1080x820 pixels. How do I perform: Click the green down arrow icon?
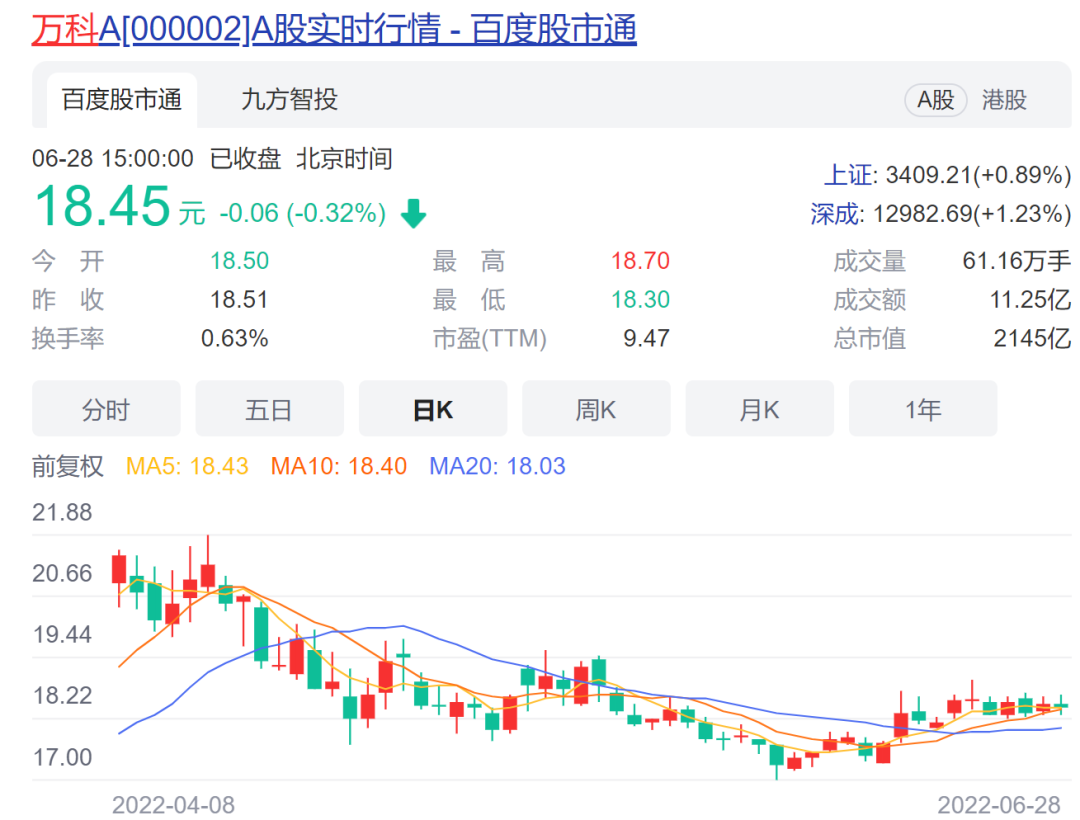pyautogui.click(x=413, y=214)
